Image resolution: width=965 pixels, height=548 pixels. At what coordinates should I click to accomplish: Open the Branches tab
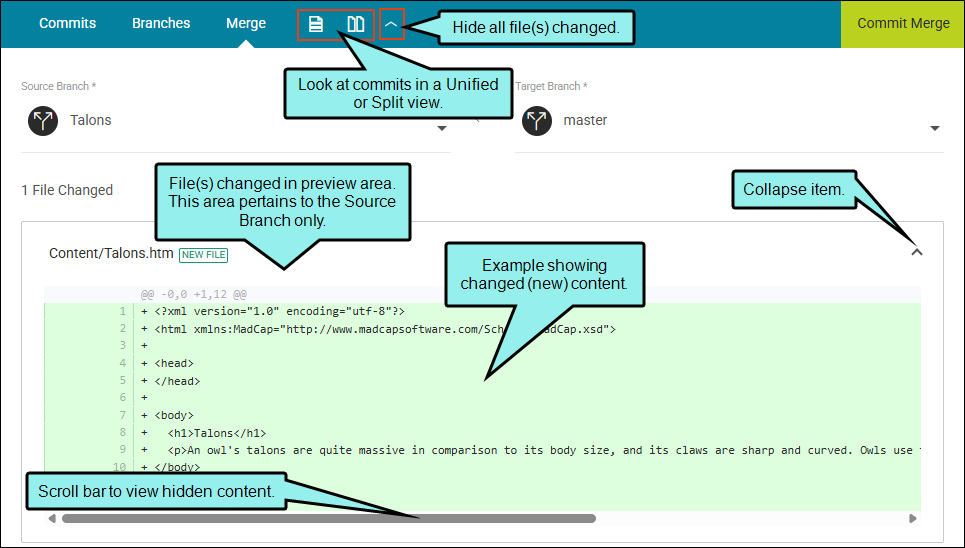pyautogui.click(x=161, y=23)
